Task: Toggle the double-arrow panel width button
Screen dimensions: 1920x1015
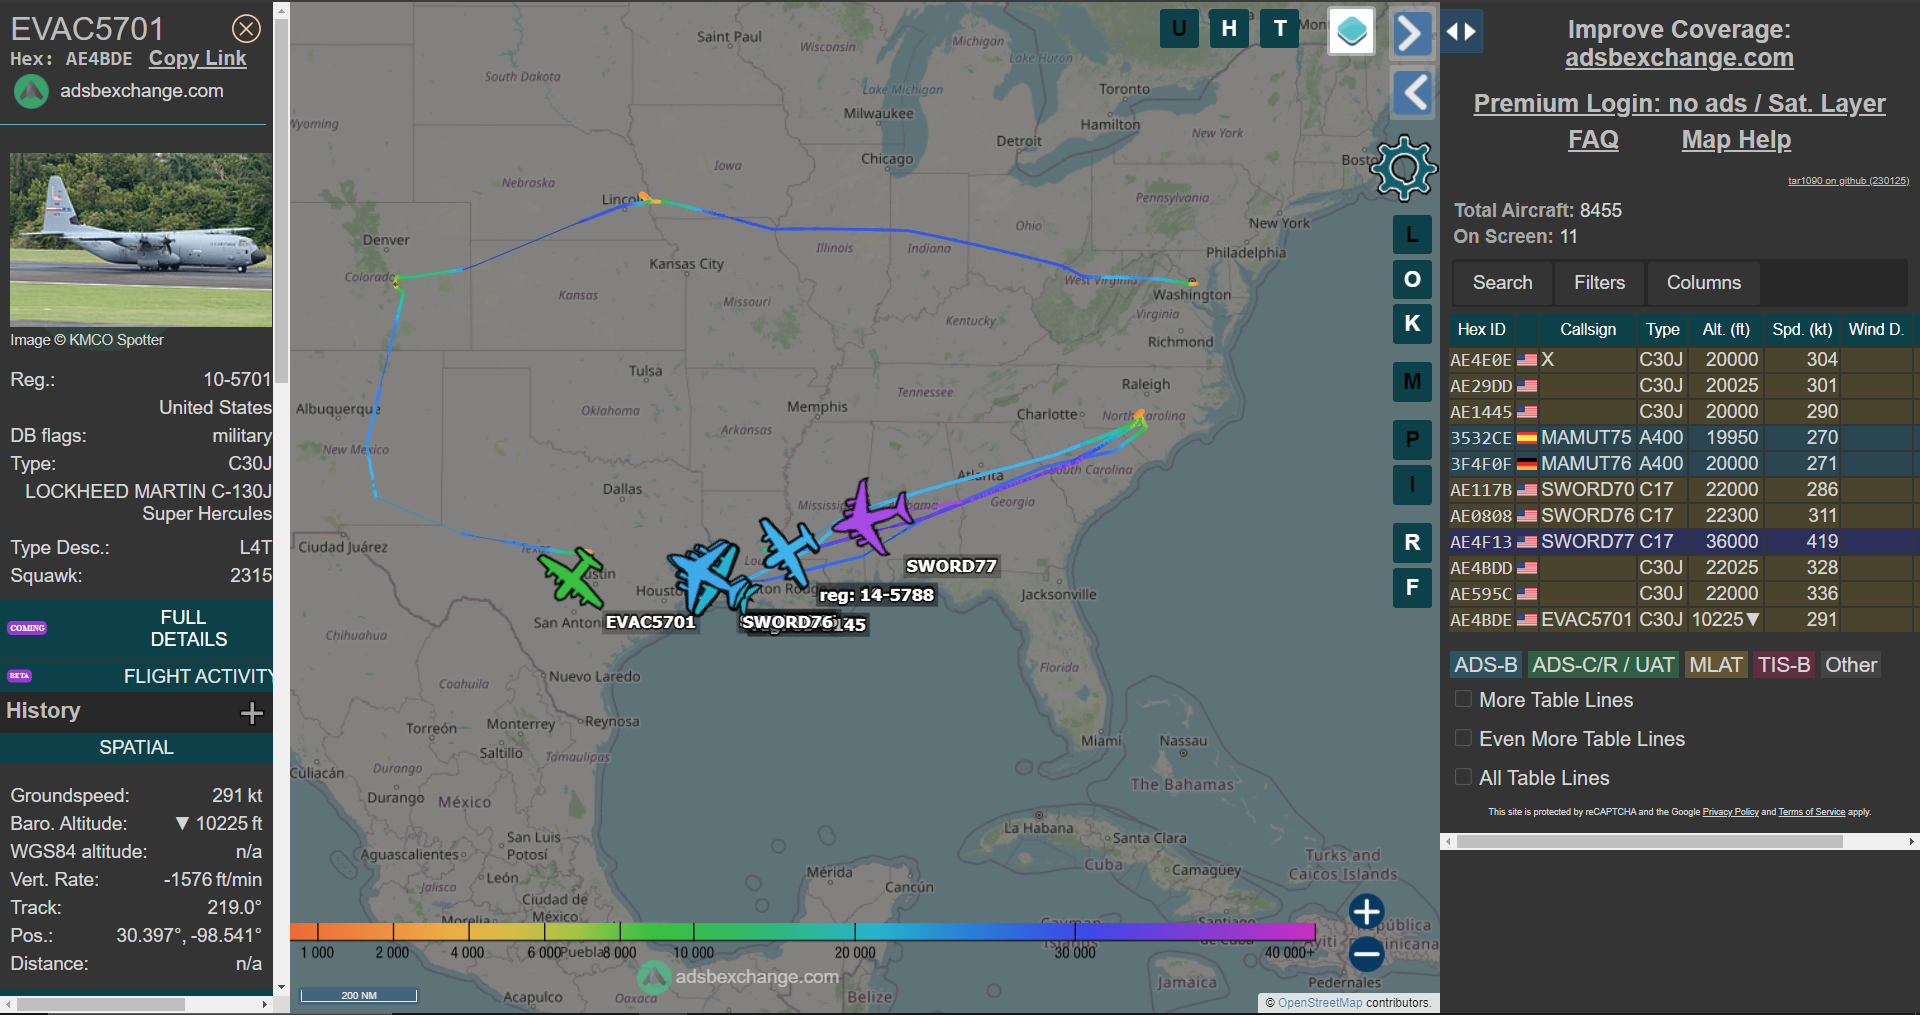Action: pos(1461,32)
